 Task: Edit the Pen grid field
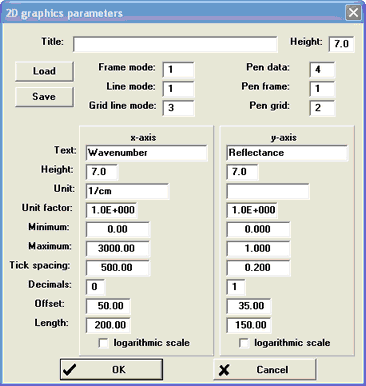[322, 108]
